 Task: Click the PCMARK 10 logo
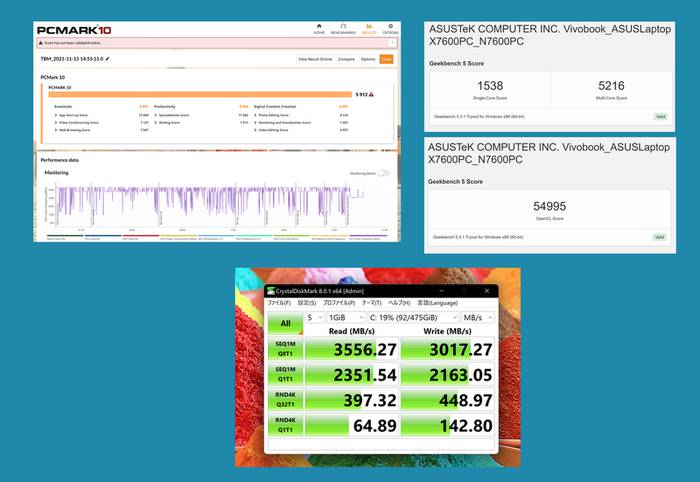(74, 30)
